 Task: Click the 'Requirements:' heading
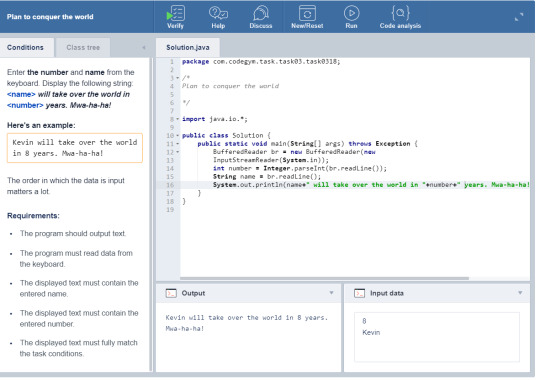33,217
